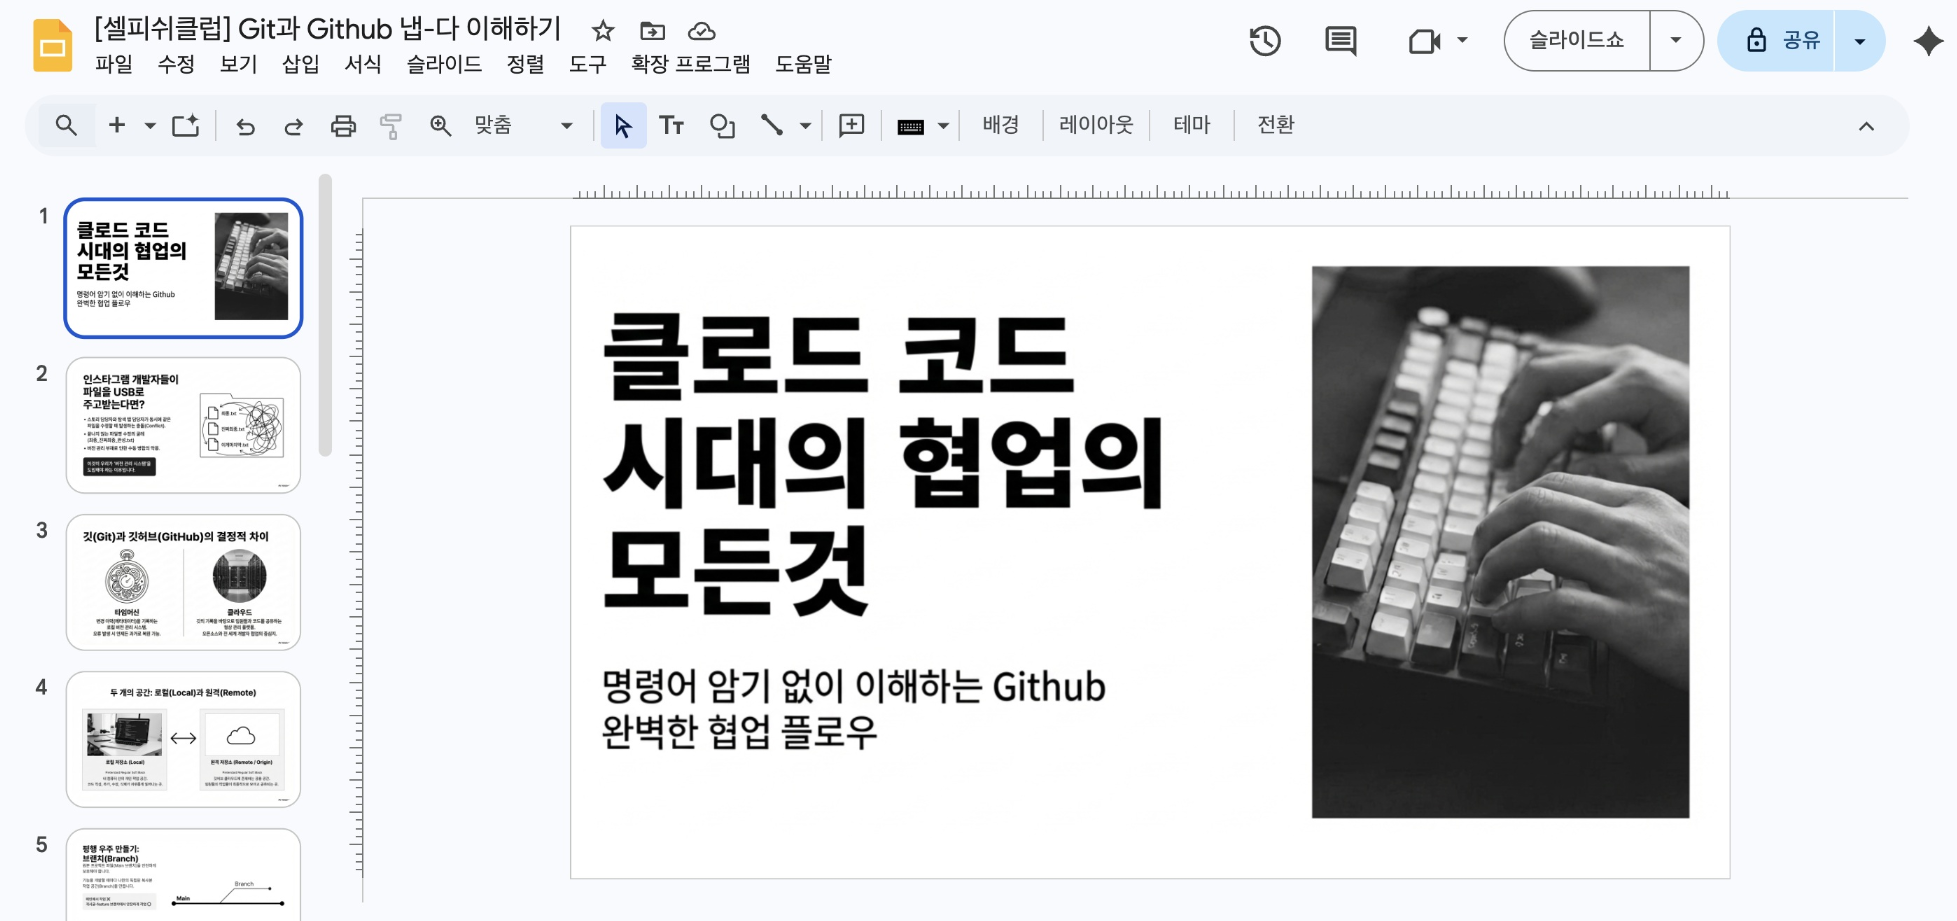This screenshot has width=1957, height=921.
Task: Select the keyboard photo on slide
Action: click(x=1500, y=542)
